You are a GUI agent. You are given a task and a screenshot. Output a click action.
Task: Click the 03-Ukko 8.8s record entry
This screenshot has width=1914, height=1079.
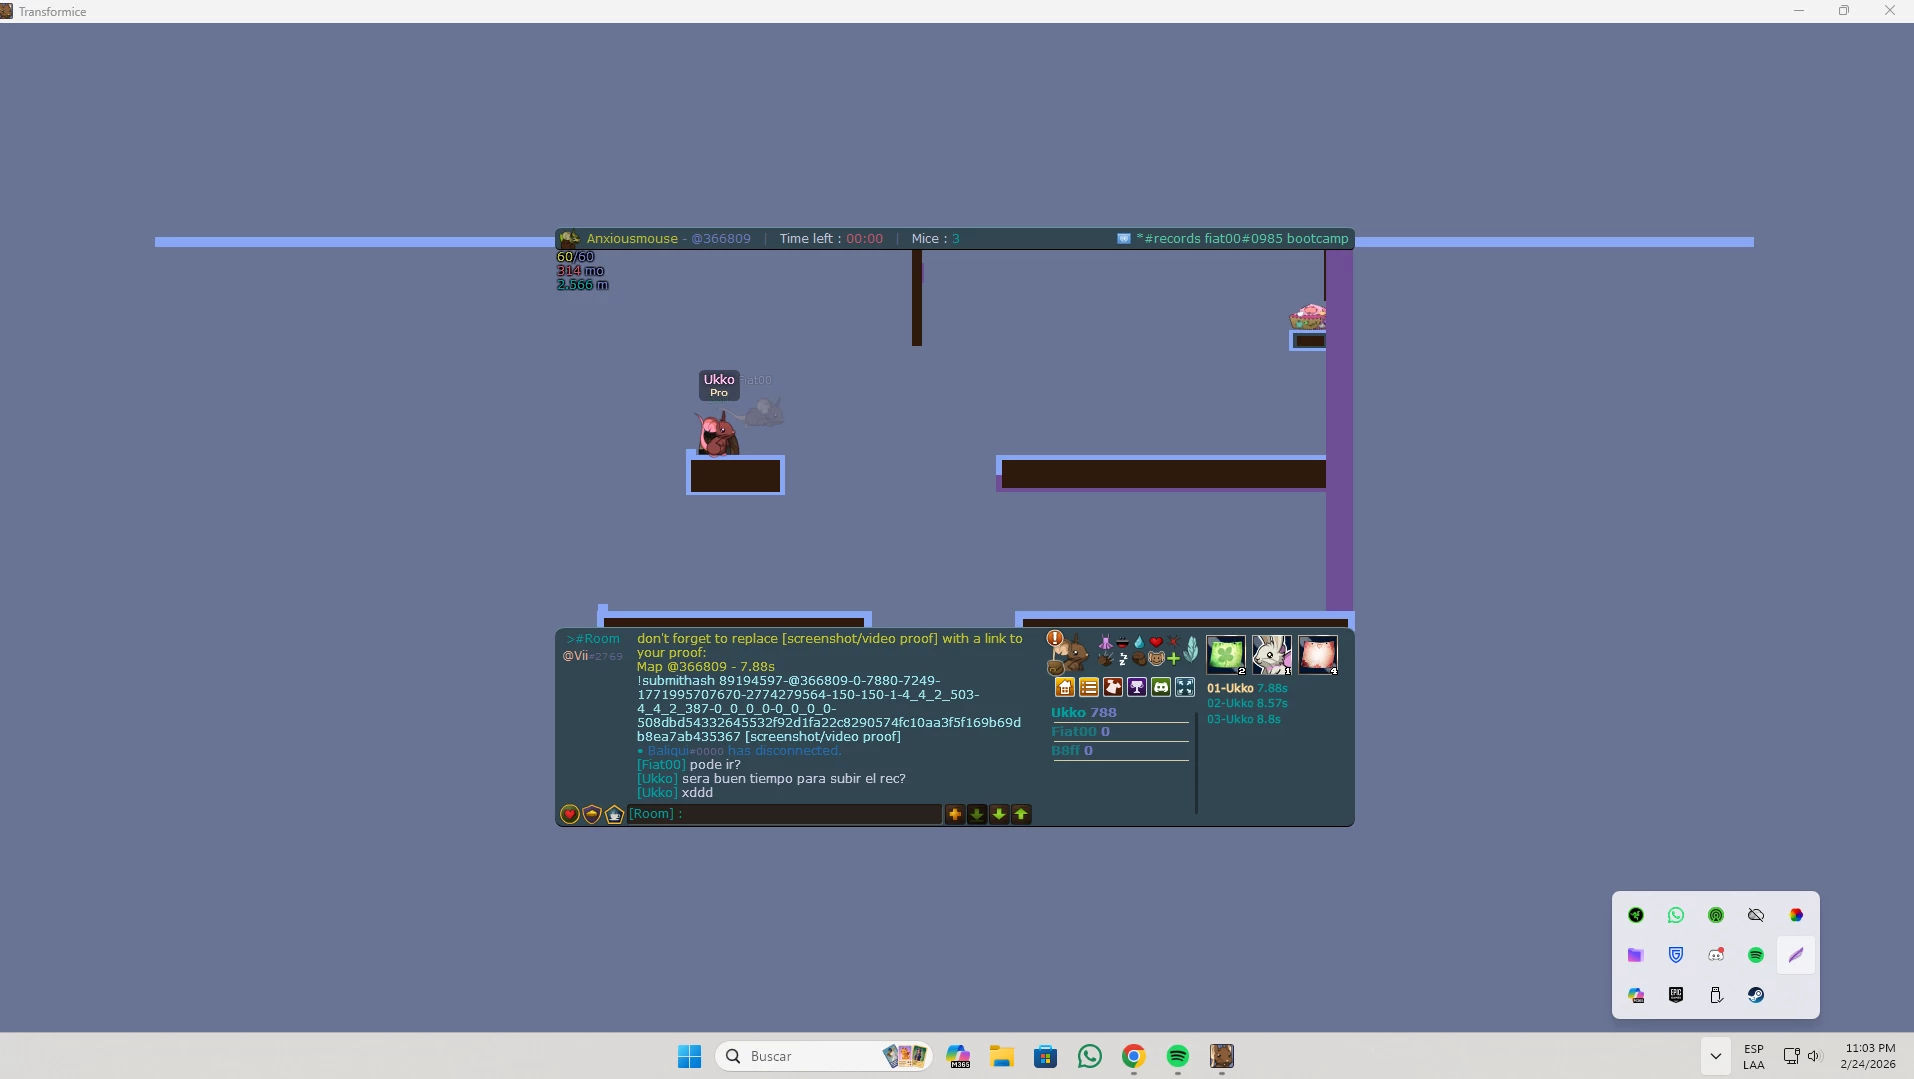(x=1243, y=720)
